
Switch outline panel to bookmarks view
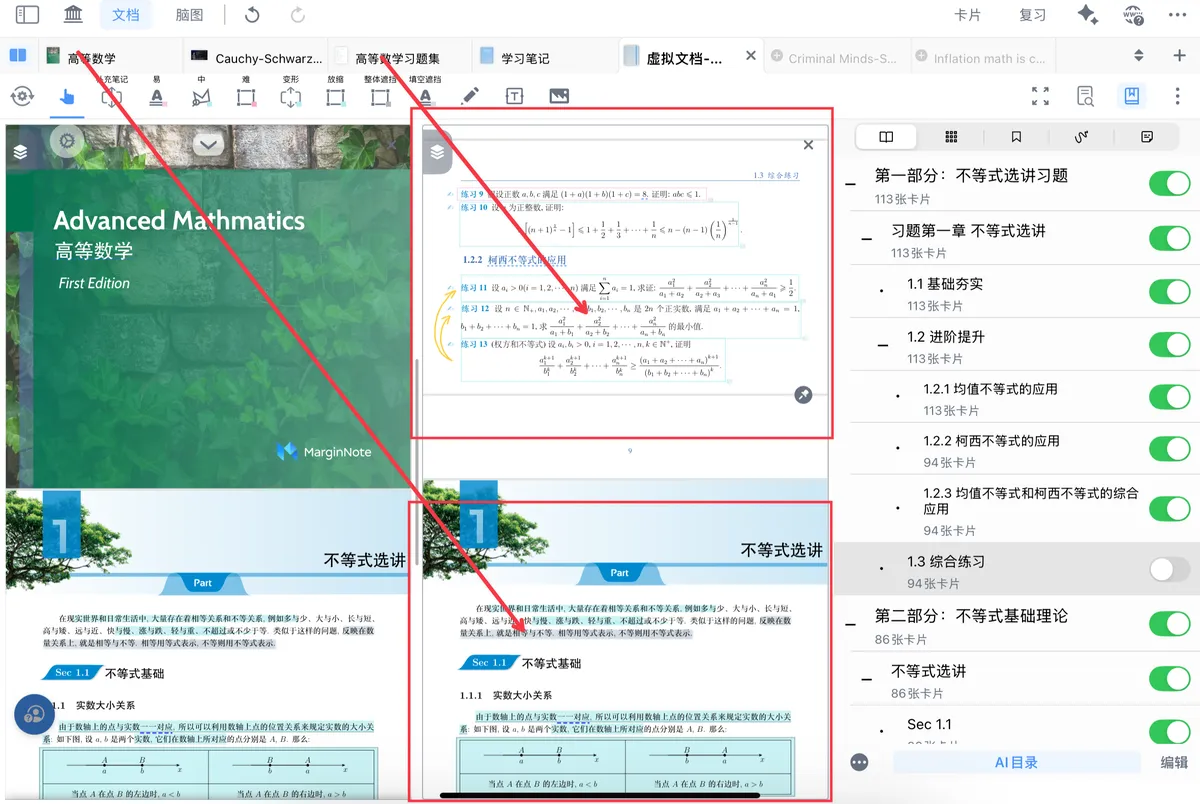coord(1016,136)
